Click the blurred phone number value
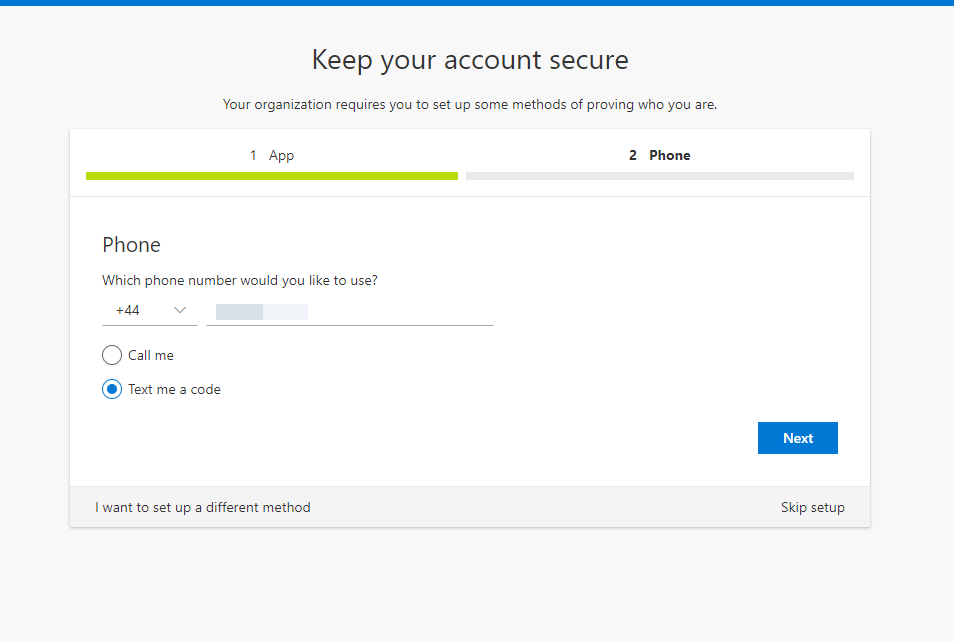954x641 pixels. pos(262,312)
